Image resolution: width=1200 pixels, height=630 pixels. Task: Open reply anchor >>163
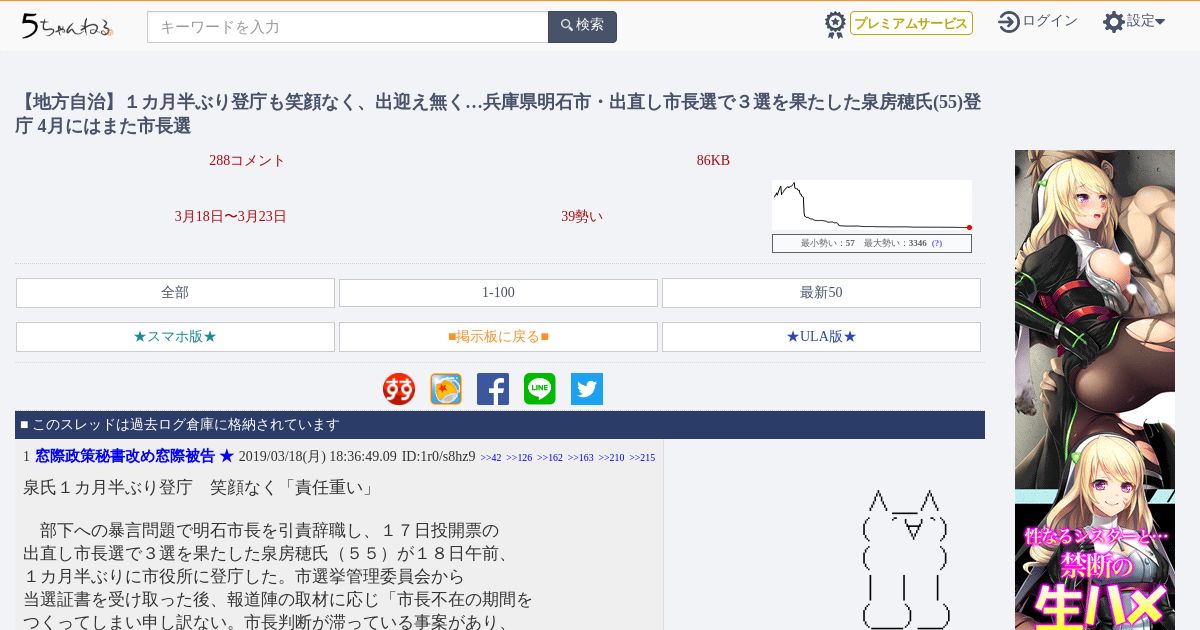tap(581, 458)
